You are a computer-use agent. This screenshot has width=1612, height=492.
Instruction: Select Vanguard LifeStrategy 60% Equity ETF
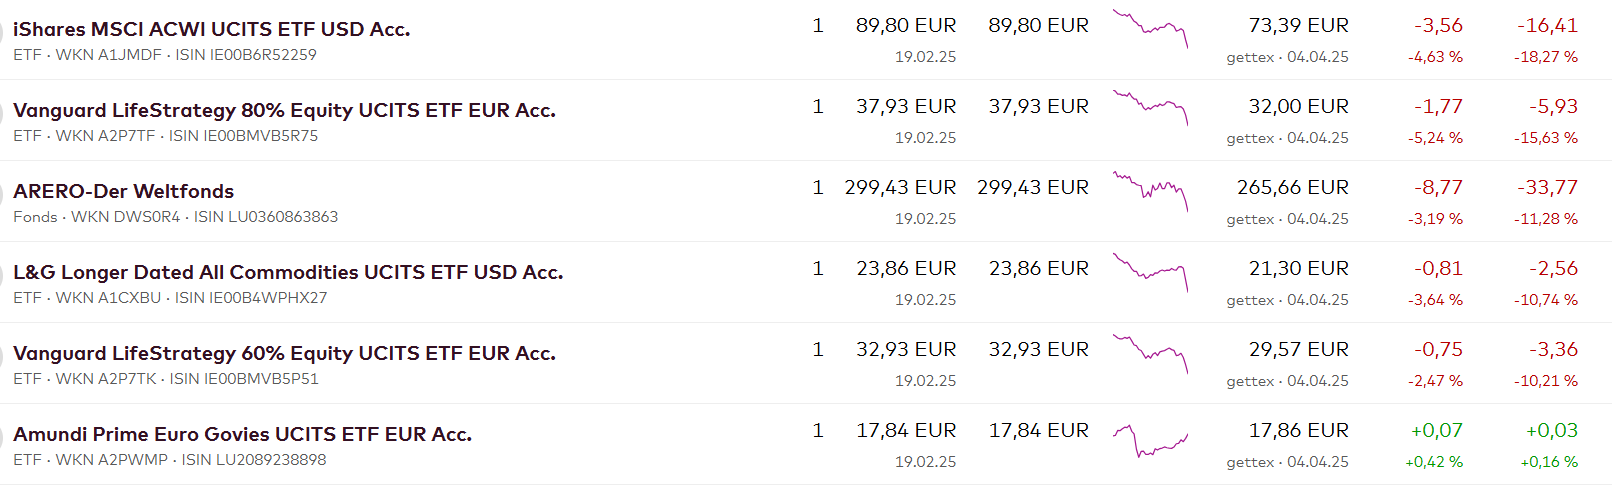[284, 353]
